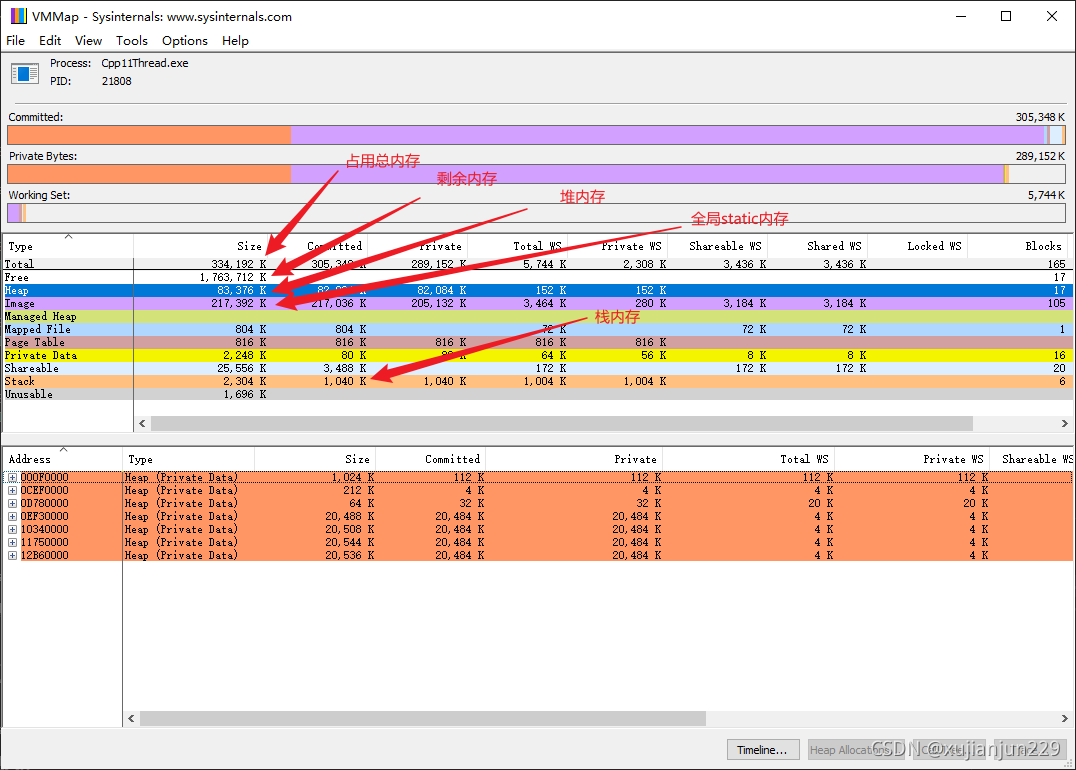Sort details list by Address column
This screenshot has height=770, width=1076.
tap(62, 459)
